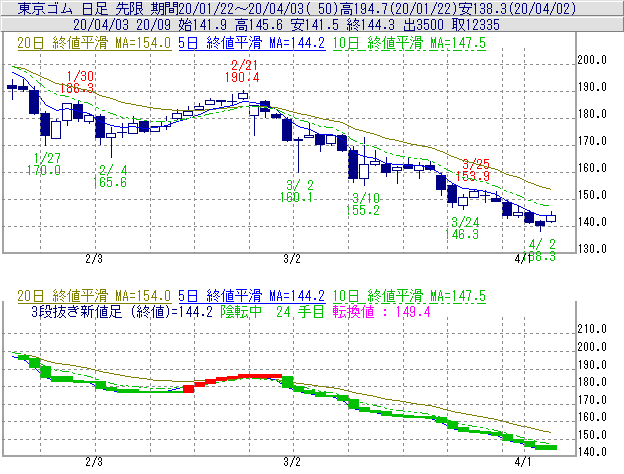Click the 130.0 price axis label in top chart

coord(592,249)
